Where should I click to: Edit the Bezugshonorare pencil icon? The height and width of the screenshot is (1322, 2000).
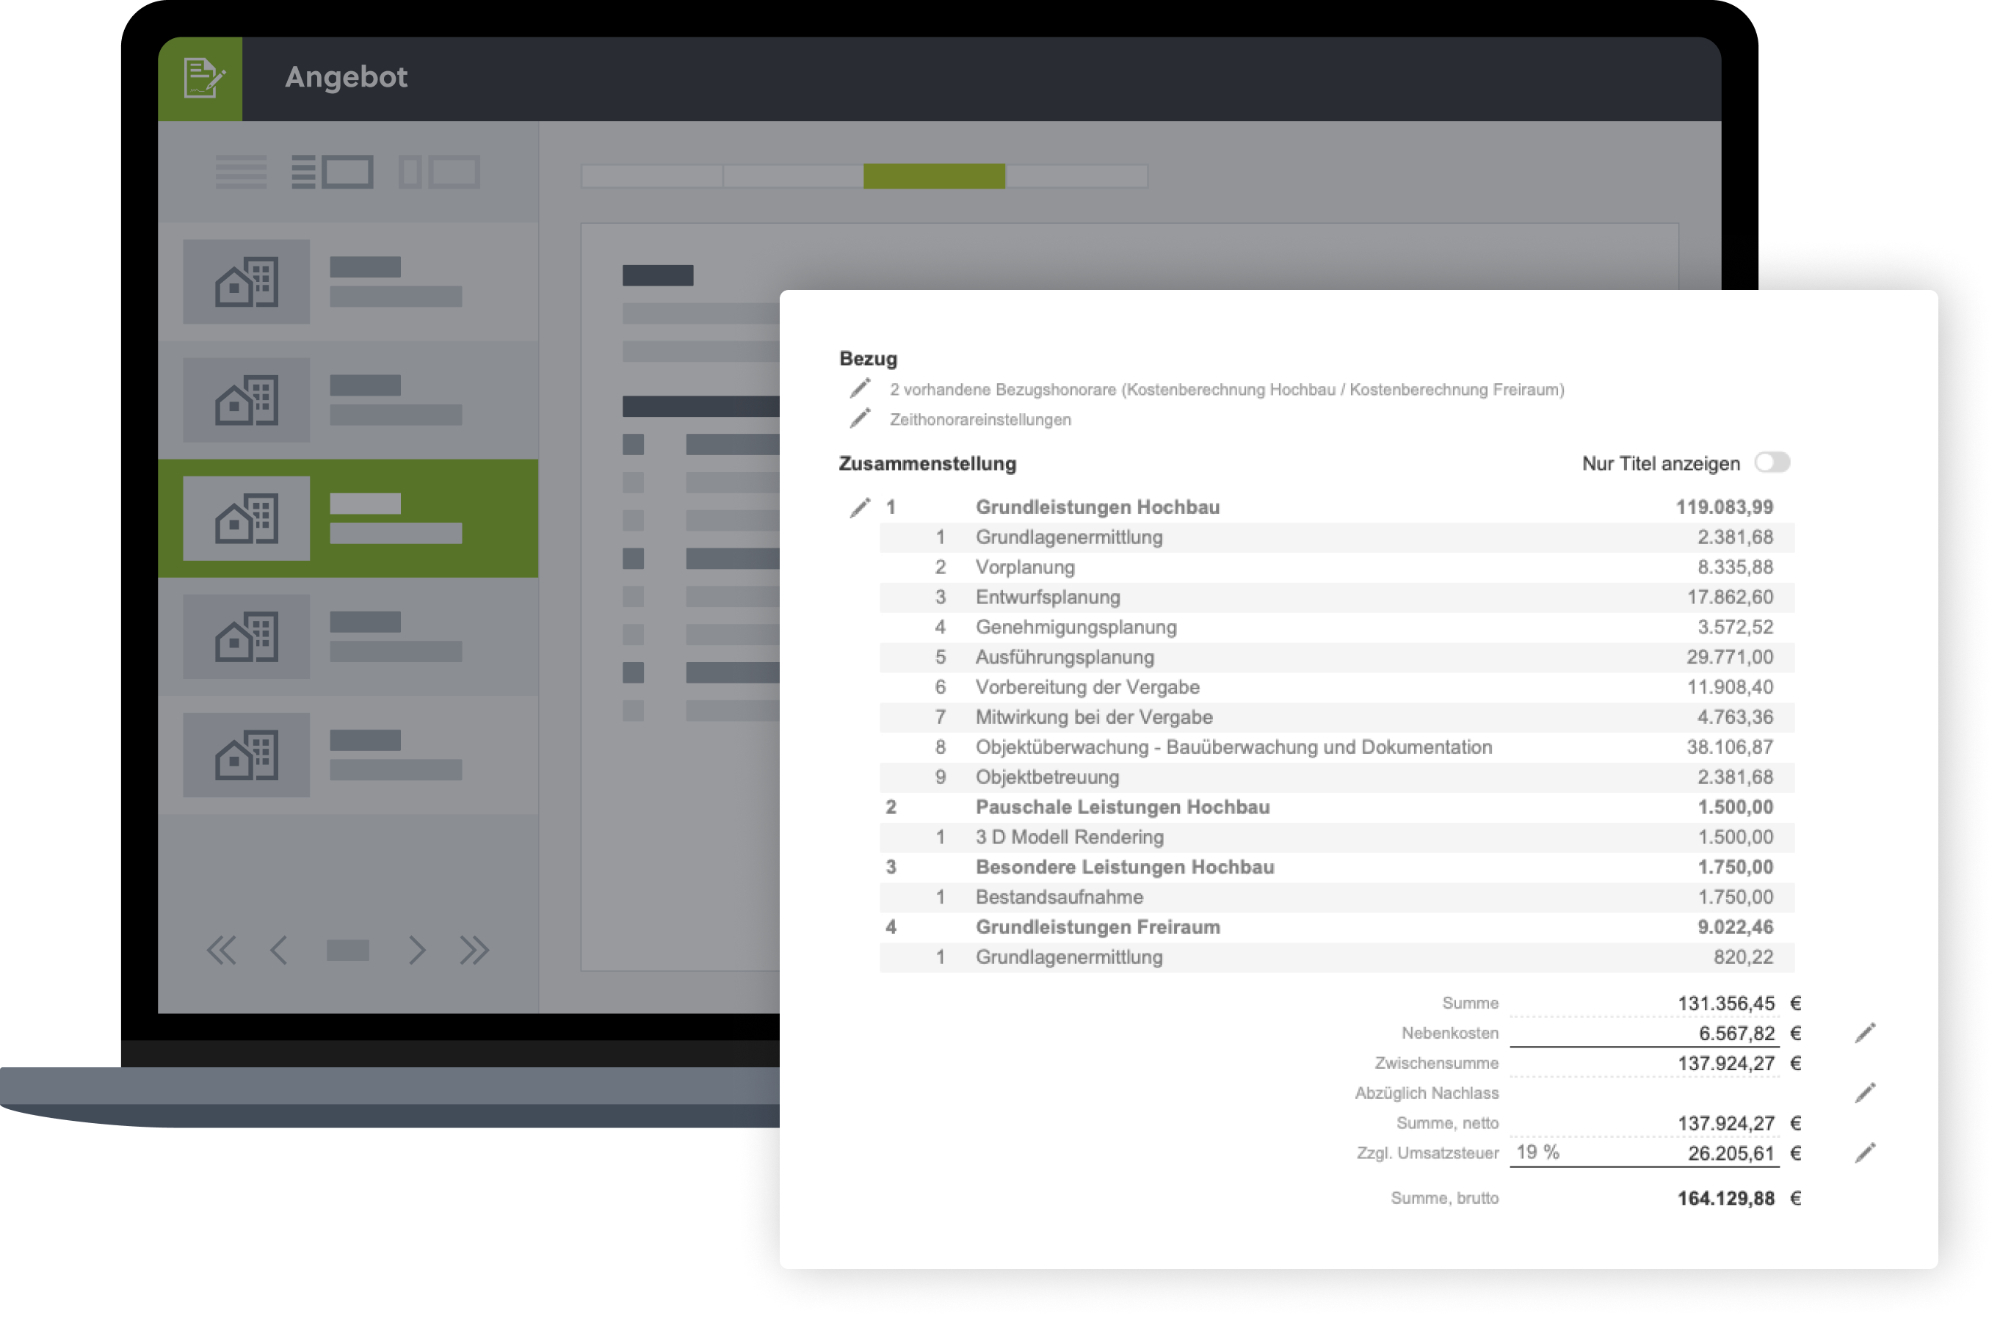(x=860, y=388)
